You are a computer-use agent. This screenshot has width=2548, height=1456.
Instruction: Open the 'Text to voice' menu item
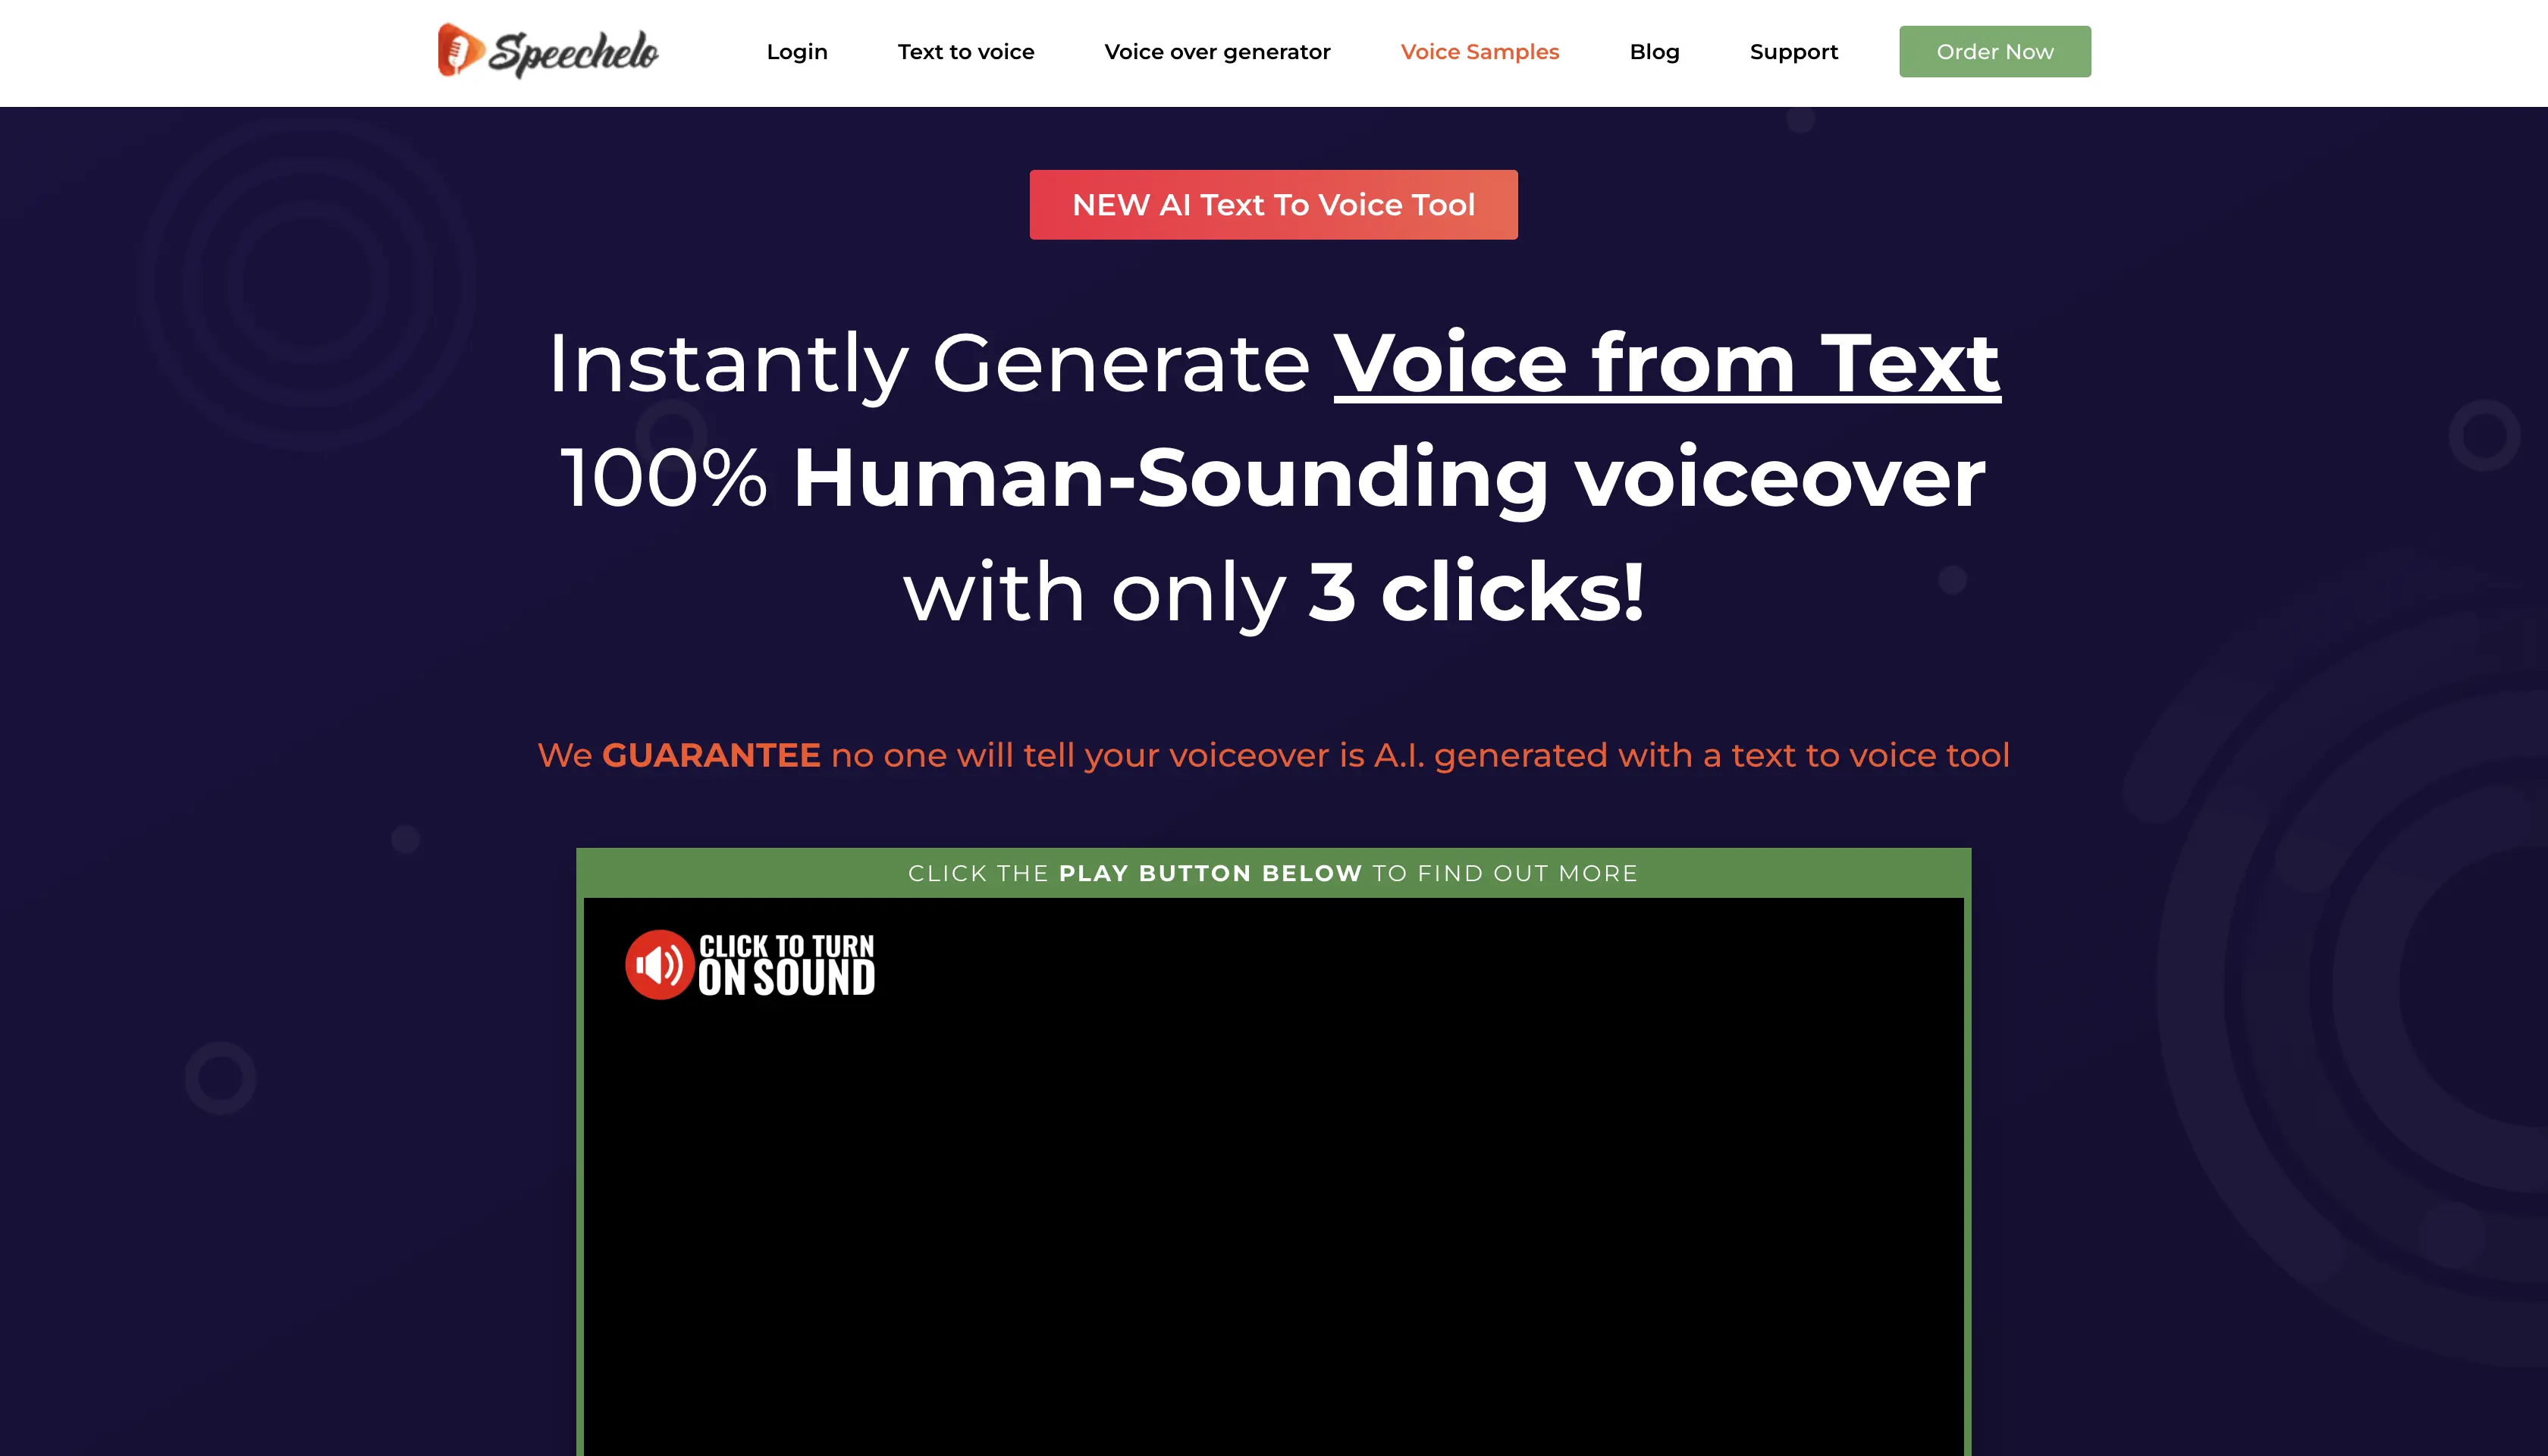(966, 51)
